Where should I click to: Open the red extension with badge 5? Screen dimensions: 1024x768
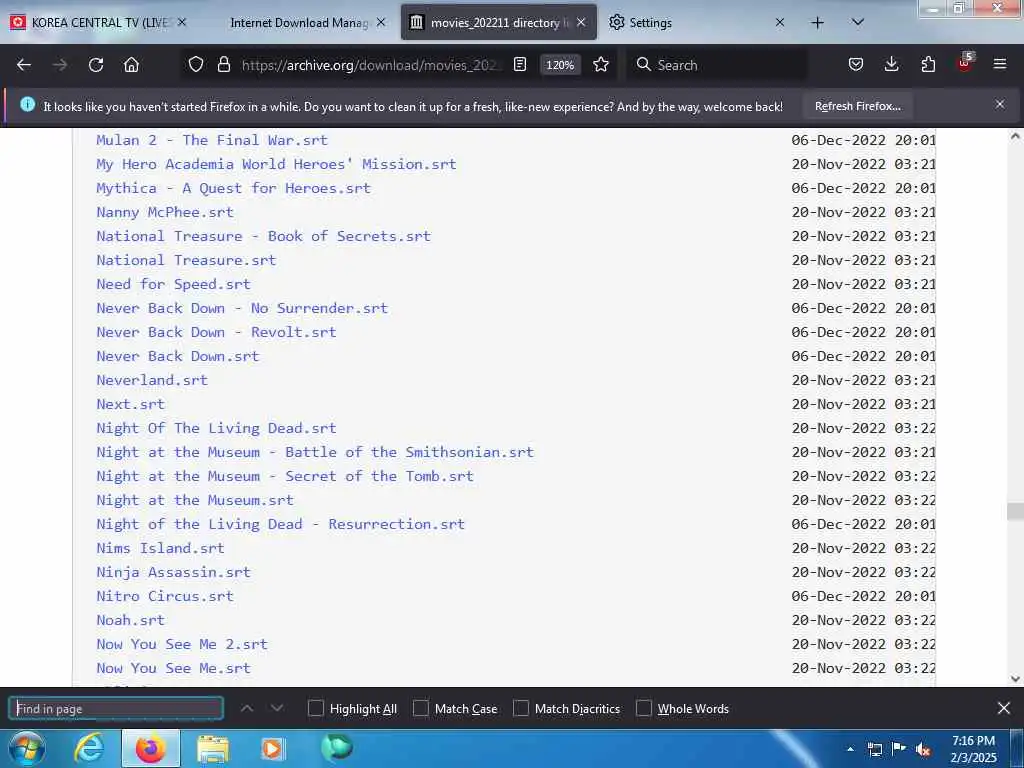[965, 63]
